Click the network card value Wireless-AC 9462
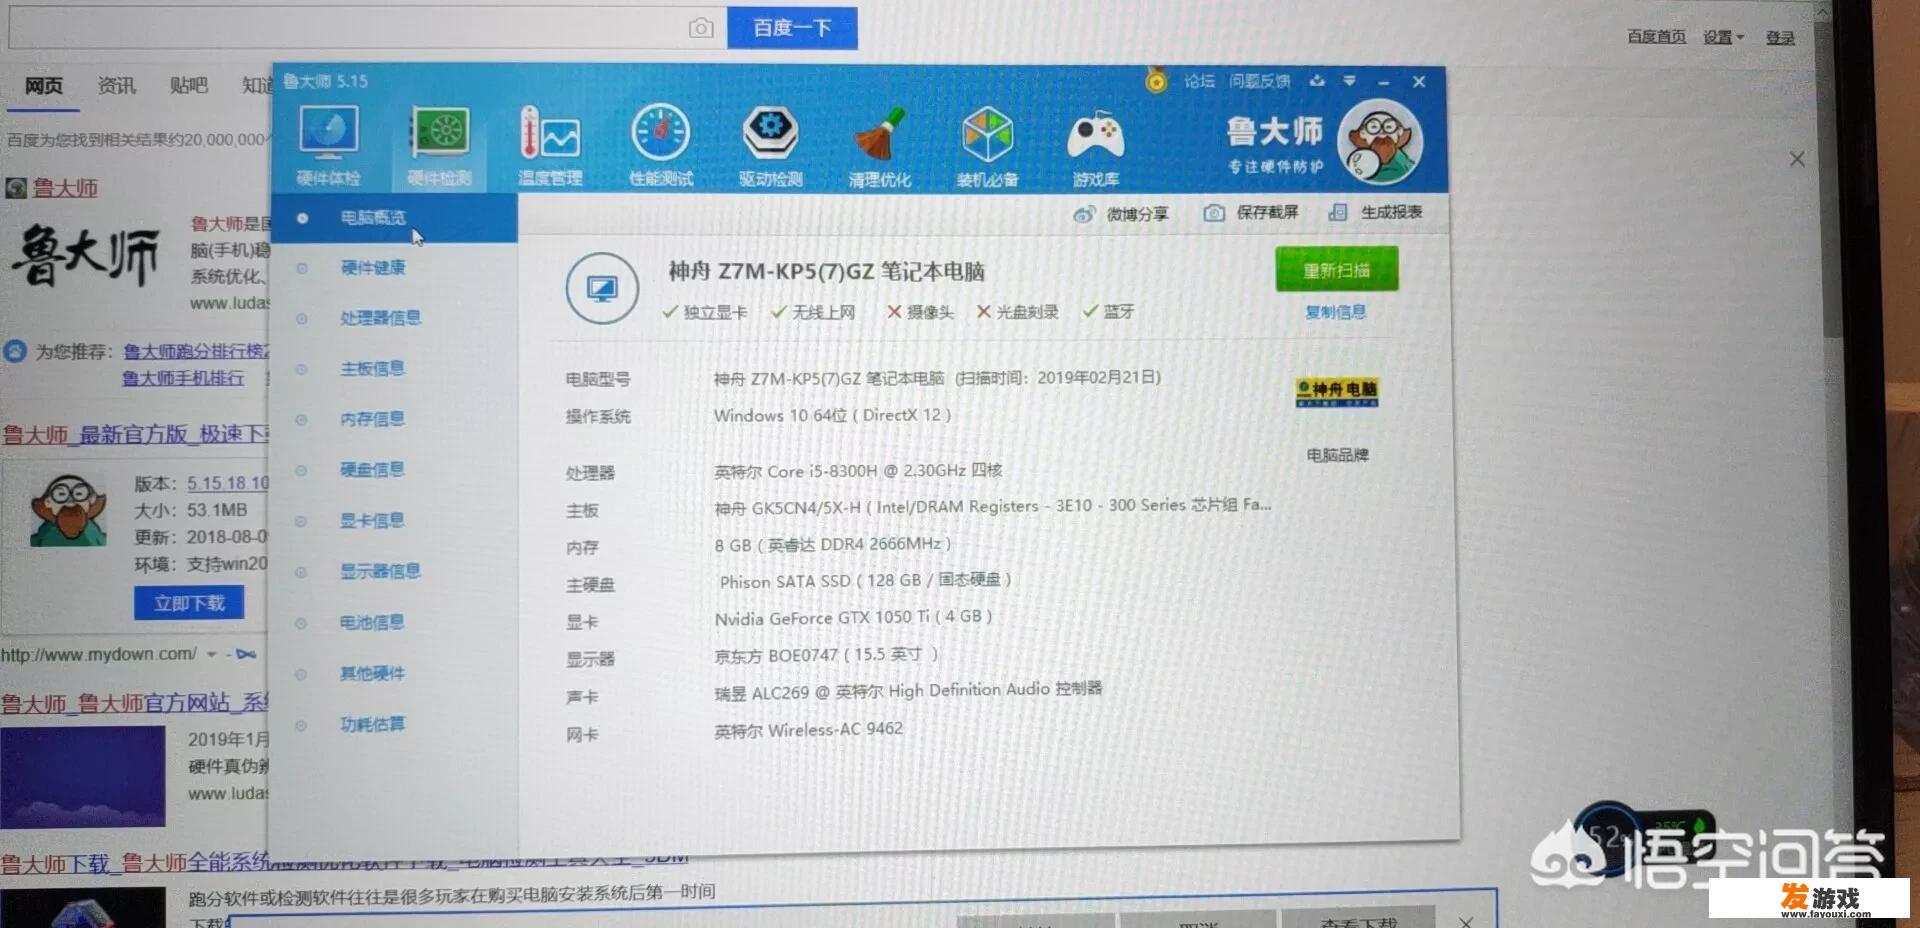 808,730
